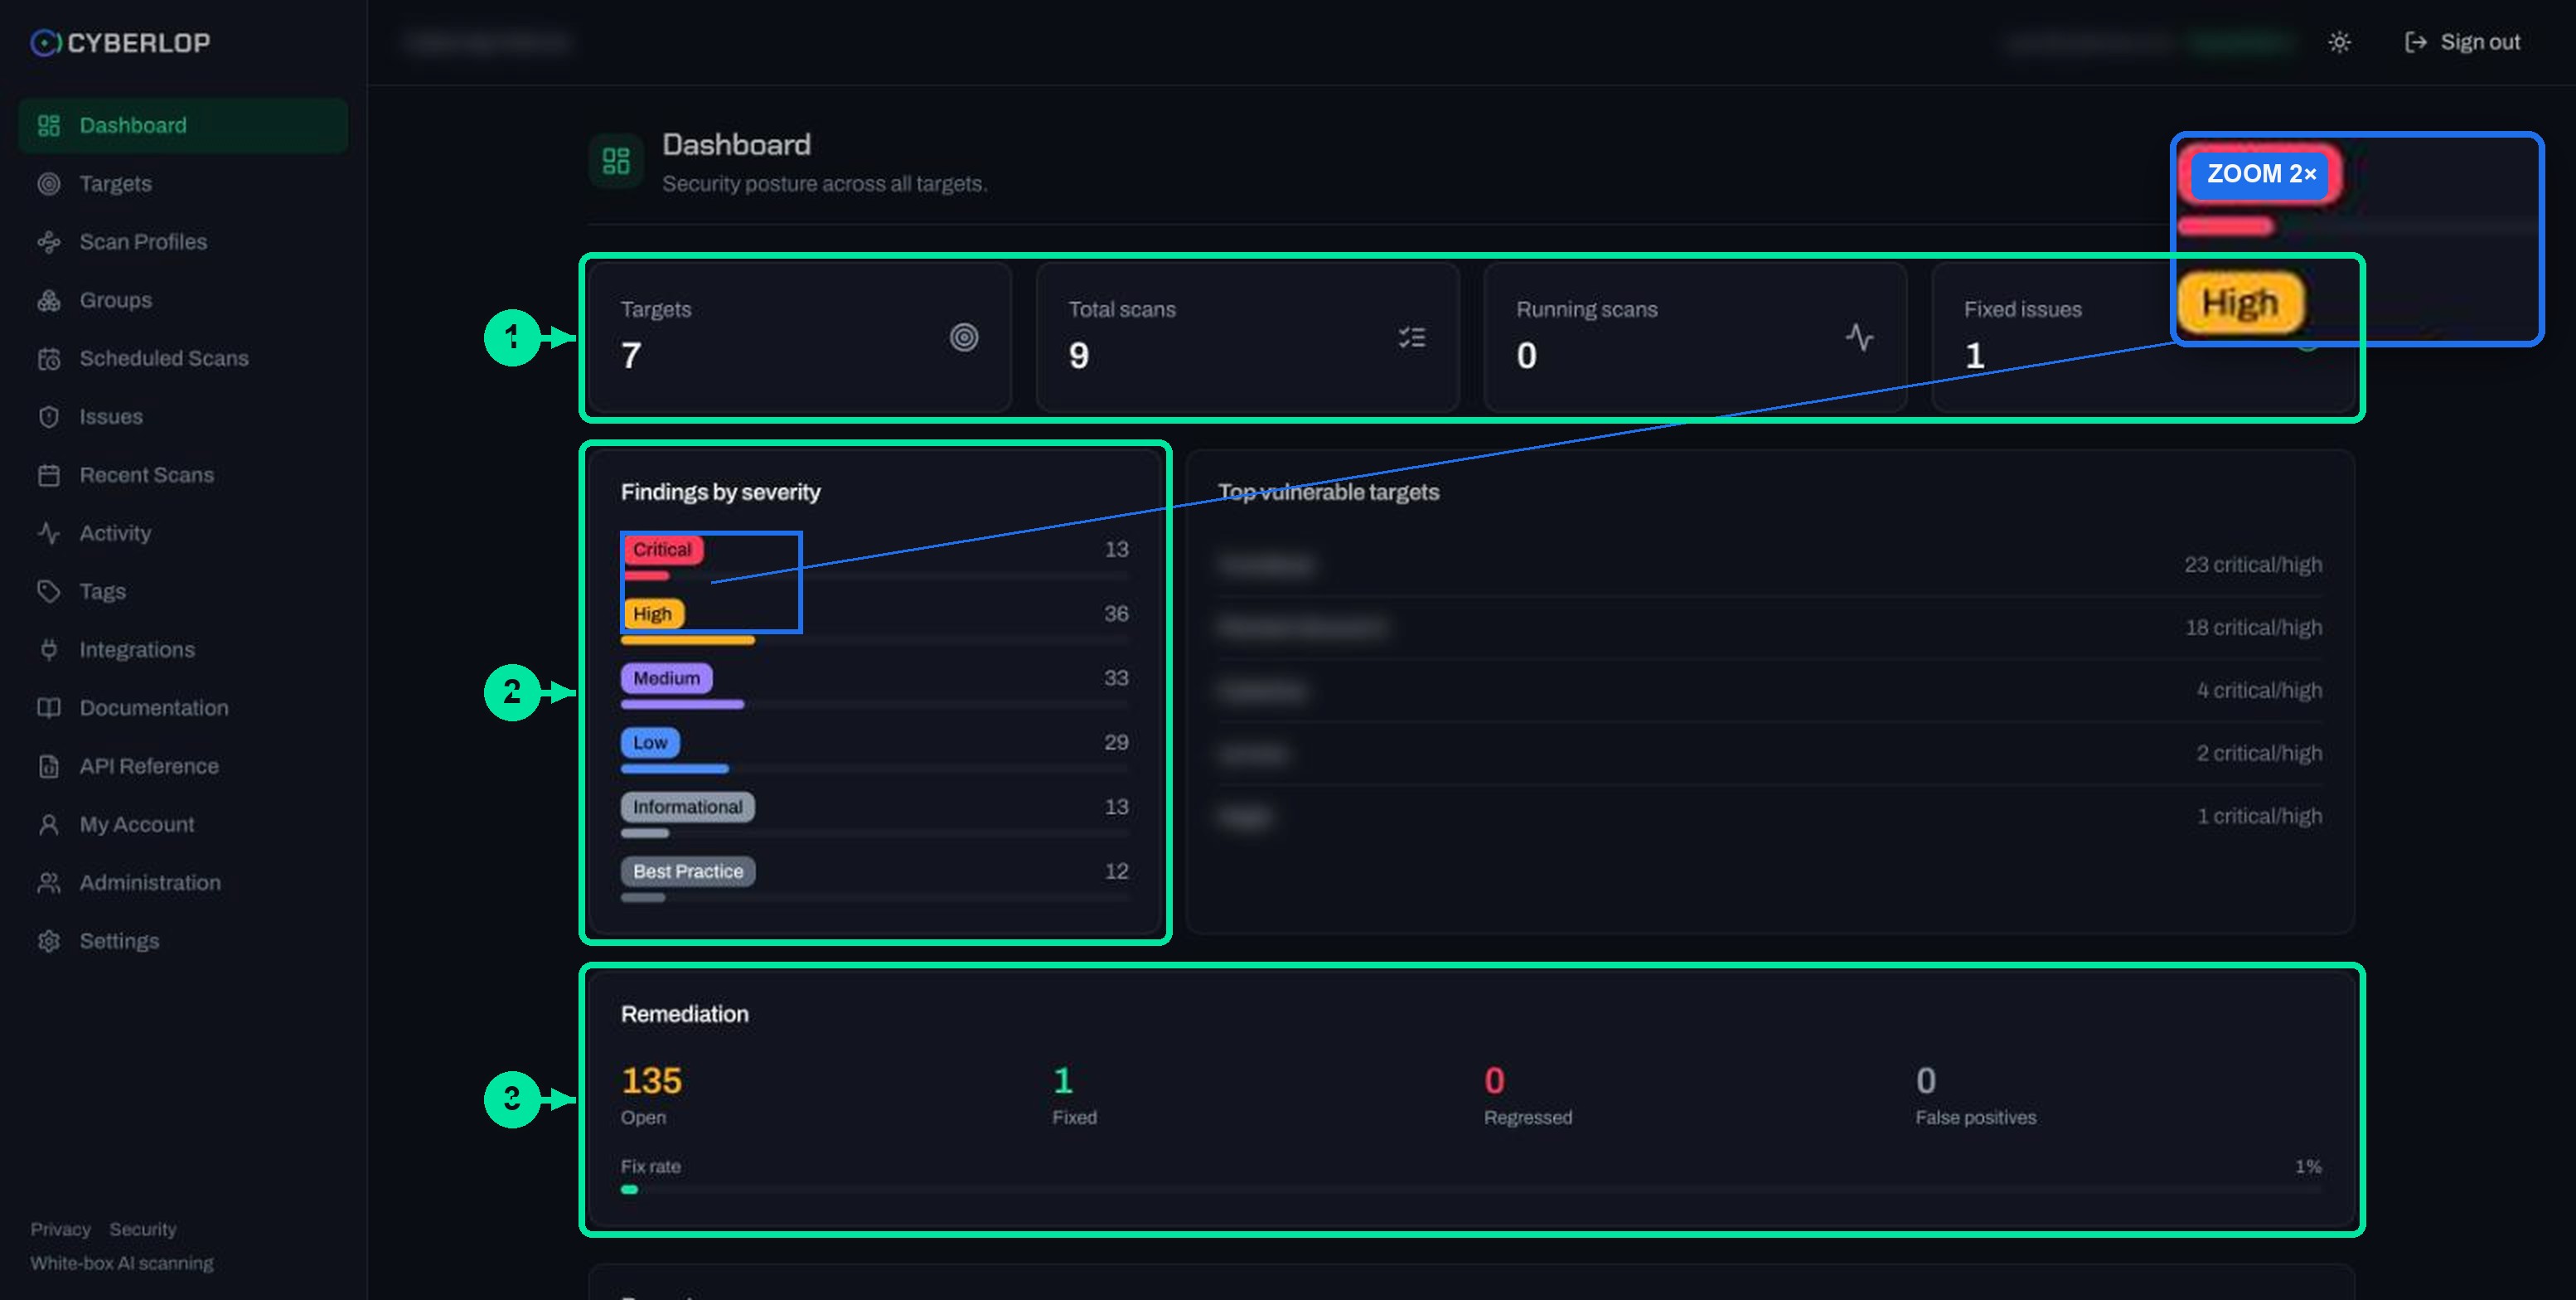Click the 23 critical/high target row
This screenshot has width=2576, height=1300.
[1770, 565]
